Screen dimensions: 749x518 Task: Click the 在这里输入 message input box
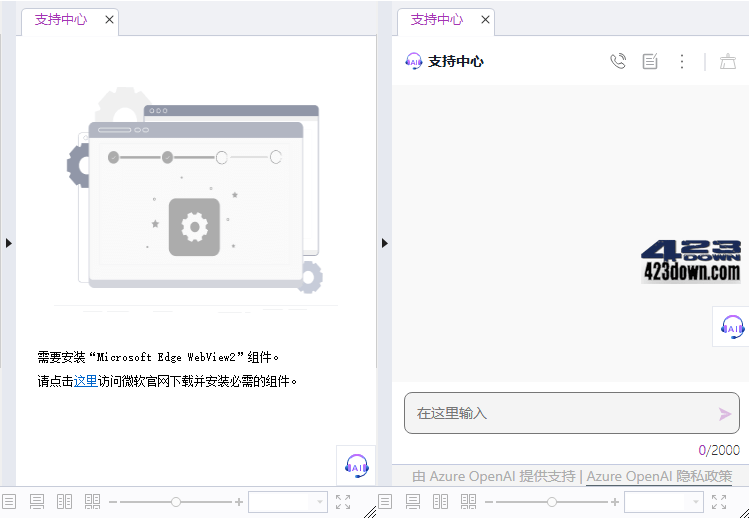point(572,413)
